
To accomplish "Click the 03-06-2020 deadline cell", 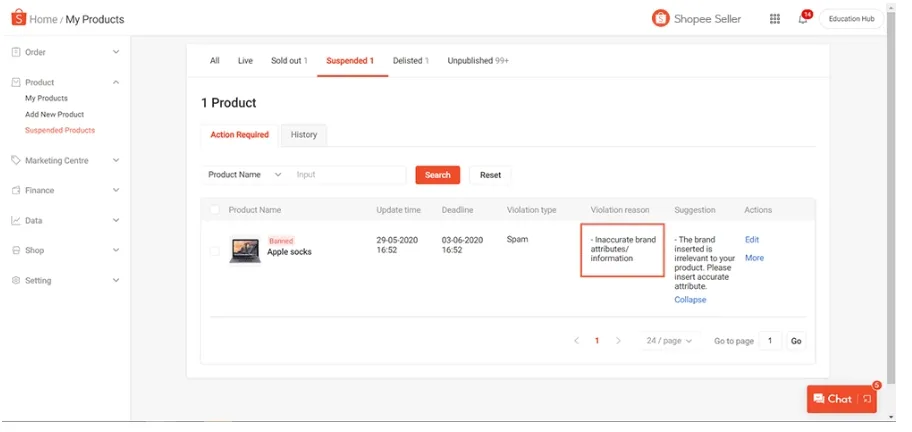I will [x=462, y=245].
